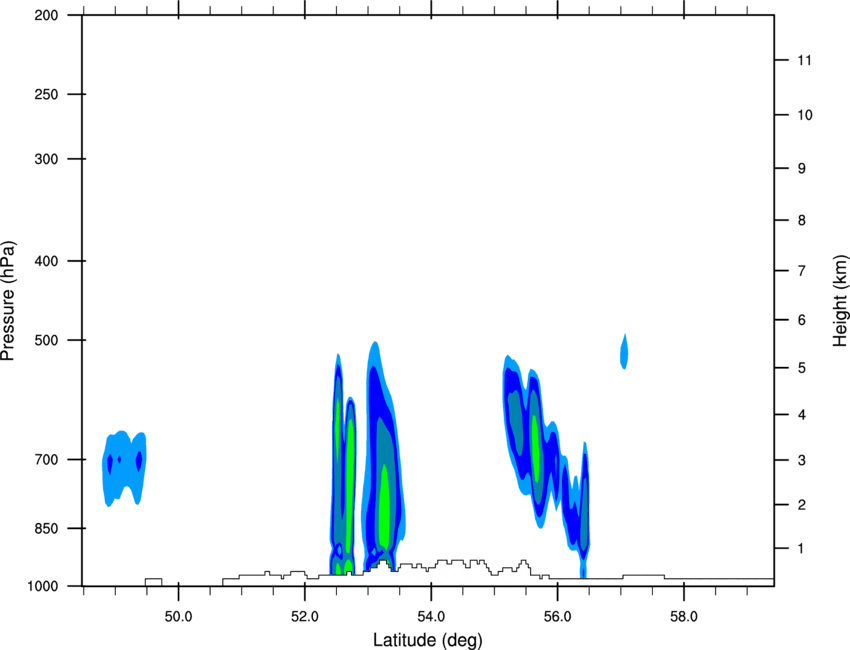The width and height of the screenshot is (850, 650).
Task: Click the 500 pressure tick label
Action: 46,340
